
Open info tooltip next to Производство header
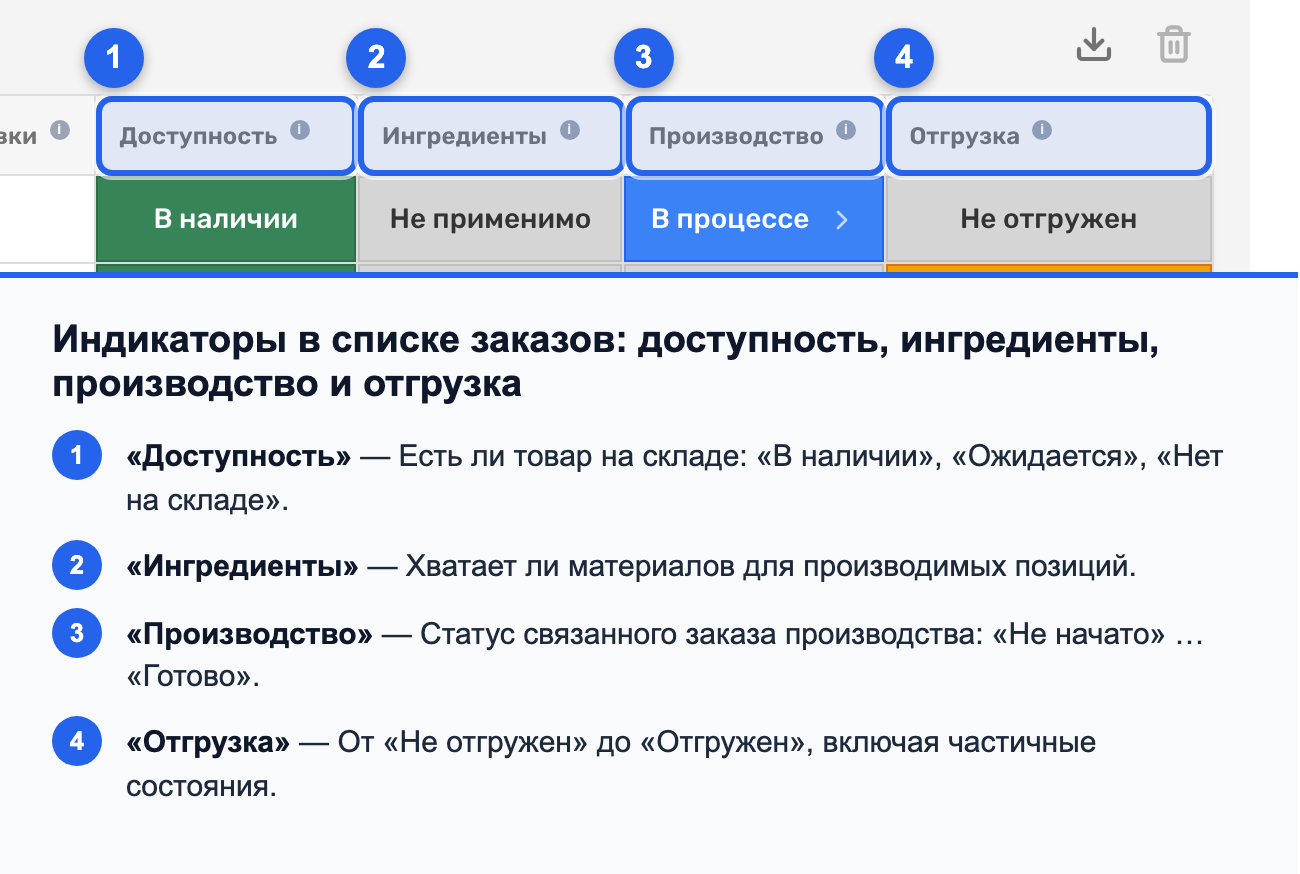846,130
